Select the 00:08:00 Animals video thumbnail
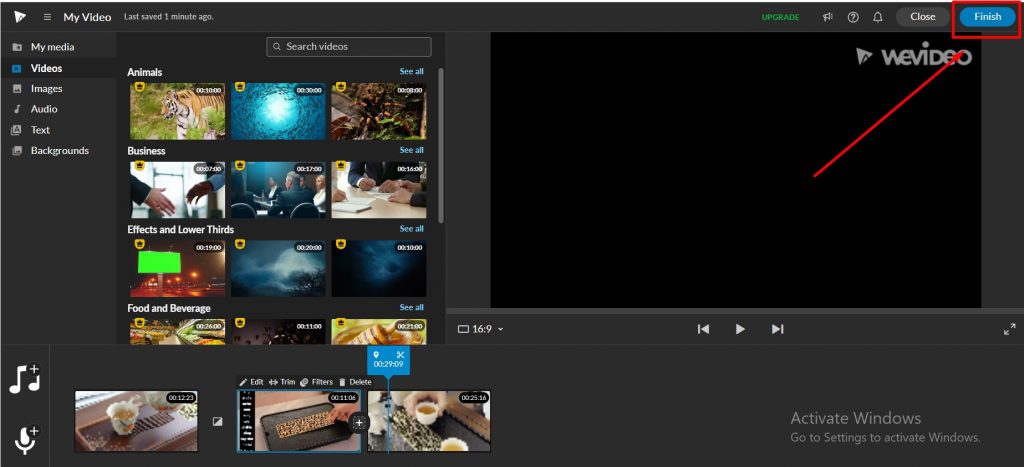The height and width of the screenshot is (467, 1024). (379, 111)
